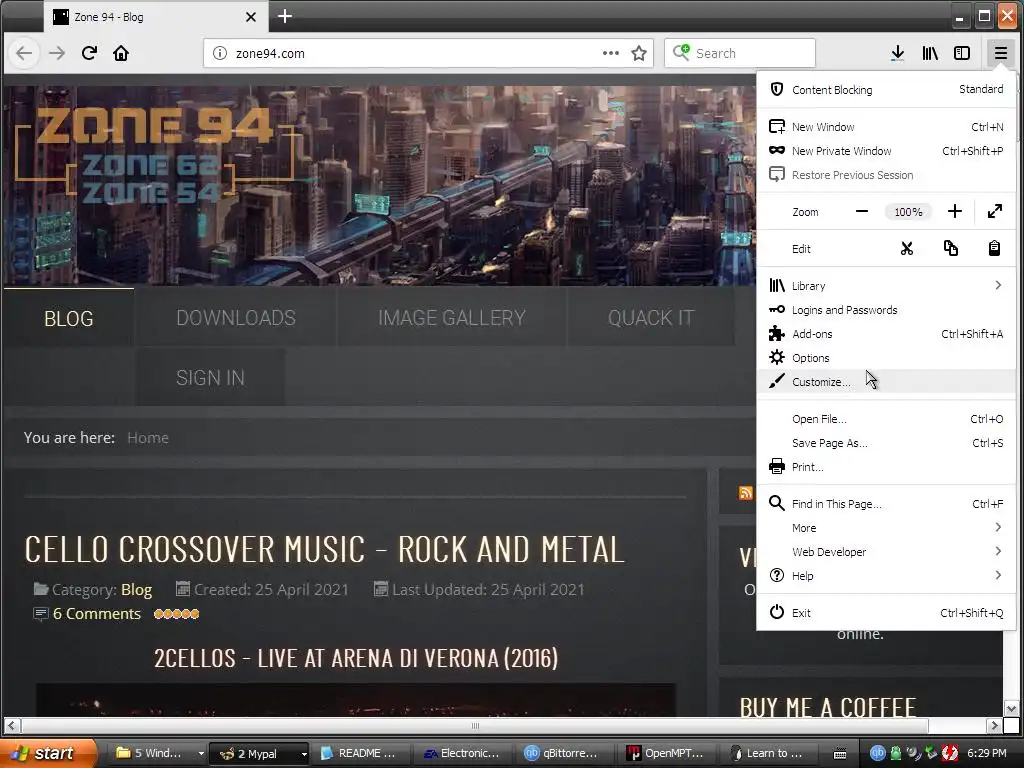Select Customize... menu entry

[x=886, y=381]
